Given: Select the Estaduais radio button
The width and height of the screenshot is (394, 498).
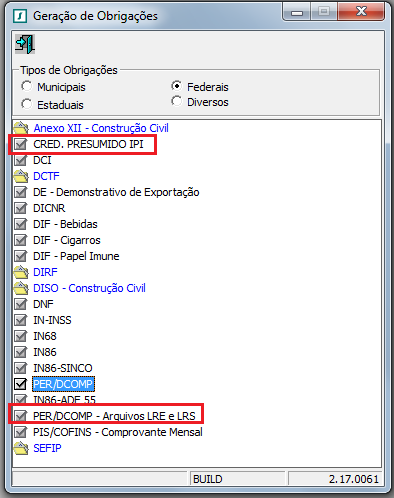Looking at the screenshot, I should point(26,104).
